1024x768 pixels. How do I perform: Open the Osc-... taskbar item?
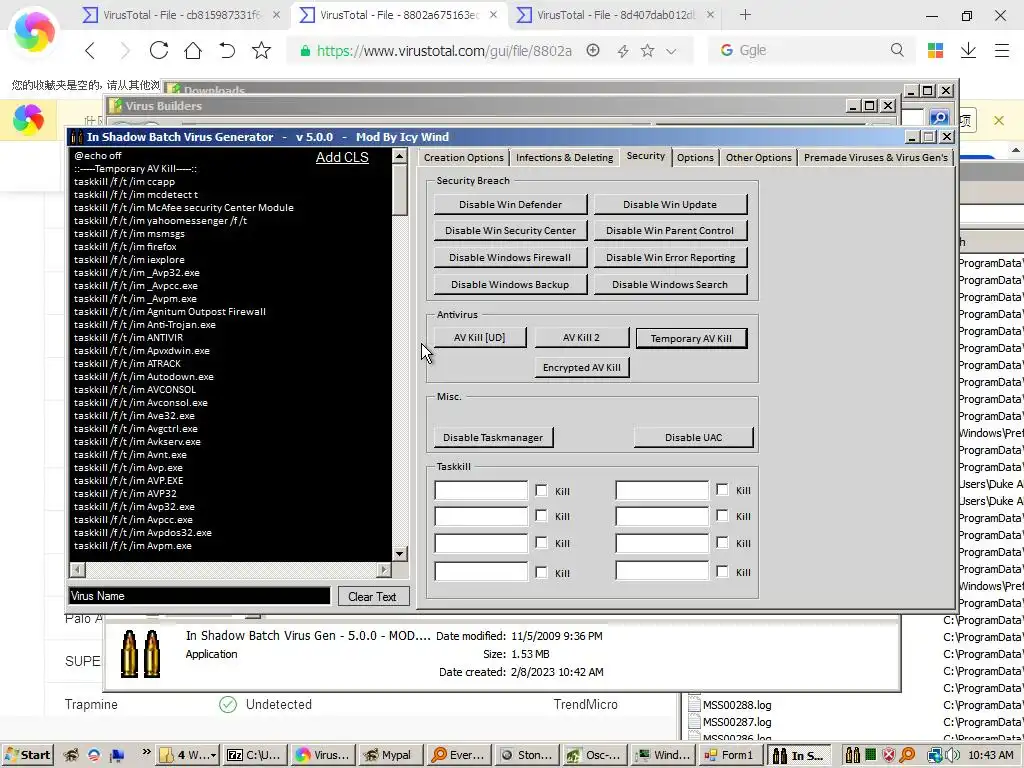594,755
